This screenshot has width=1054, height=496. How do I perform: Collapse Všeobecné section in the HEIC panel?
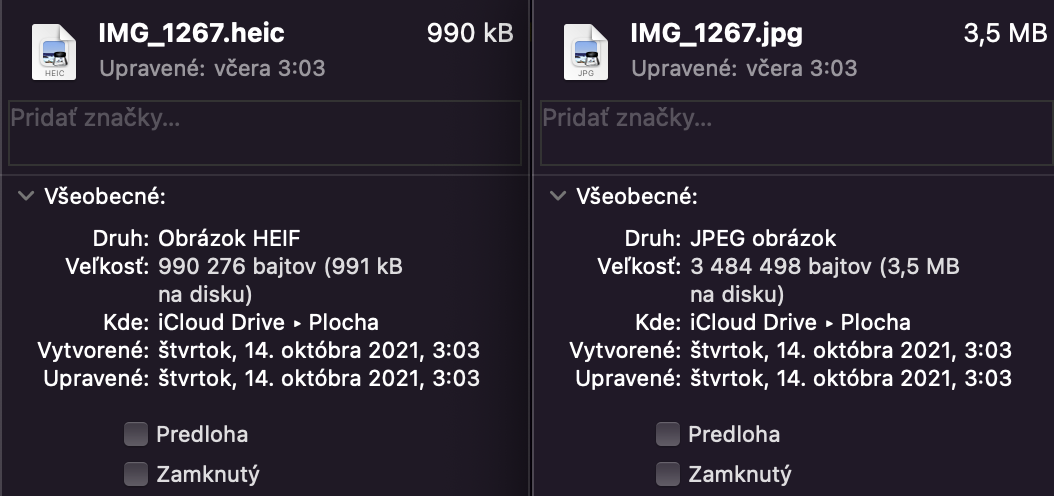click(x=25, y=196)
